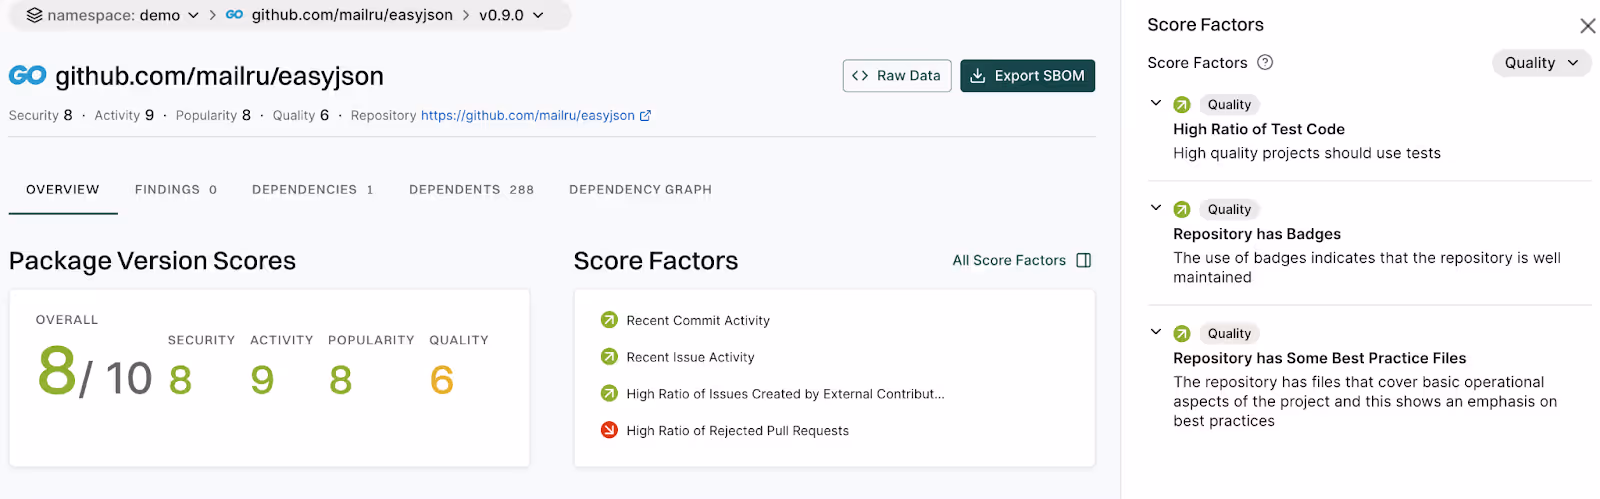Screen dimensions: 1600x499
Task: Click the red Rejected Pull Requests icon
Action: [609, 430]
